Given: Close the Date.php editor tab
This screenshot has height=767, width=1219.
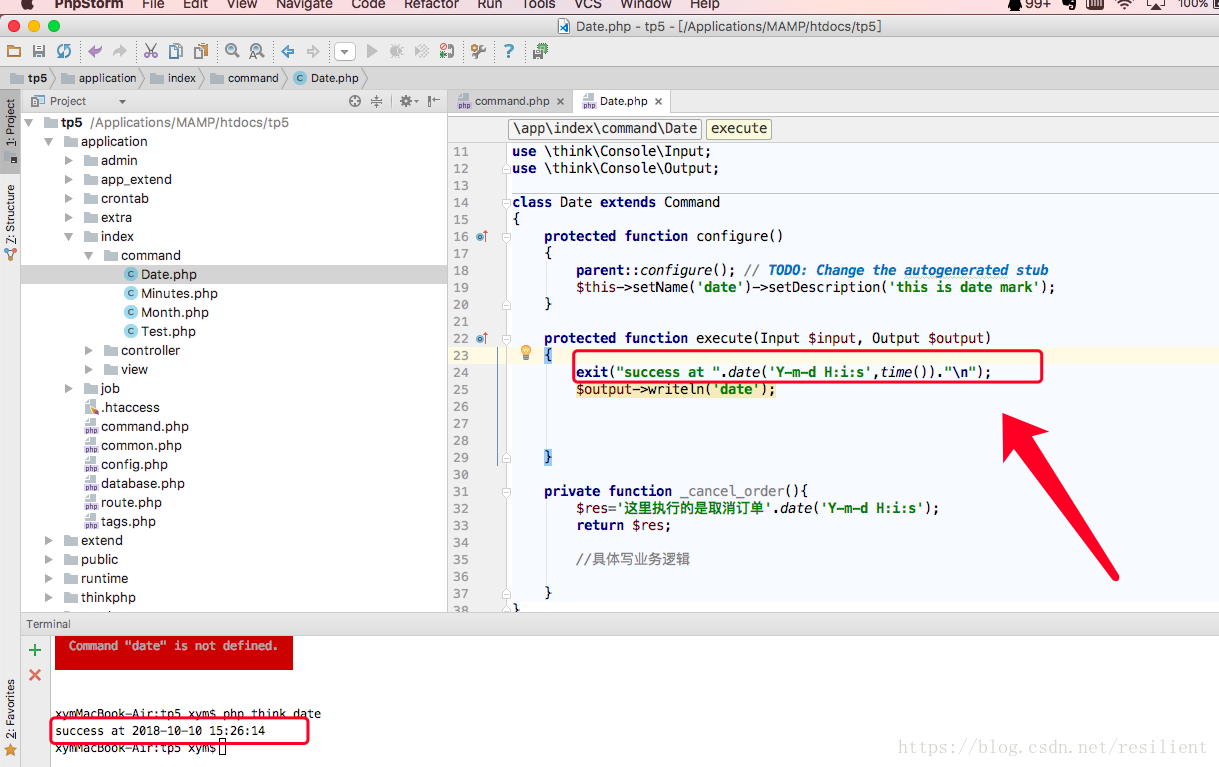Looking at the screenshot, I should tap(658, 101).
